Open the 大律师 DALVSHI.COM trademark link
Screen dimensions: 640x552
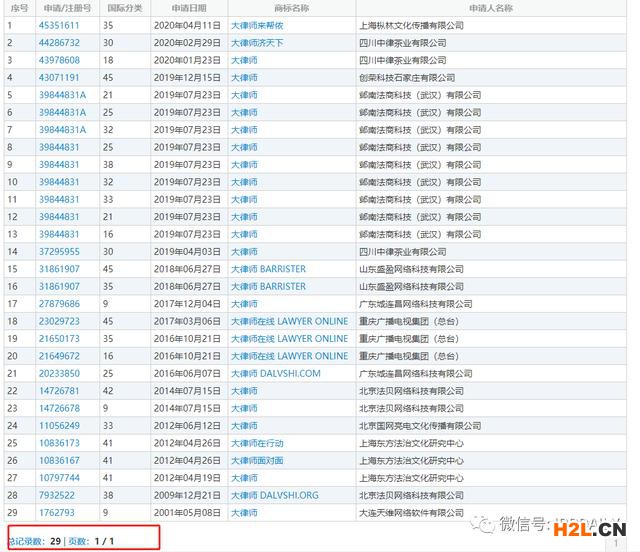276,374
